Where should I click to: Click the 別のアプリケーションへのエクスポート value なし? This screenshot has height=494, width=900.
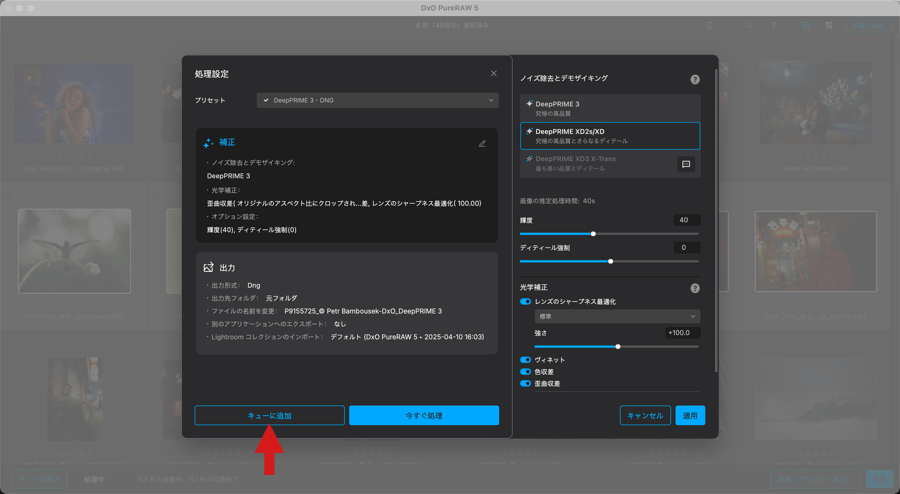click(x=340, y=324)
